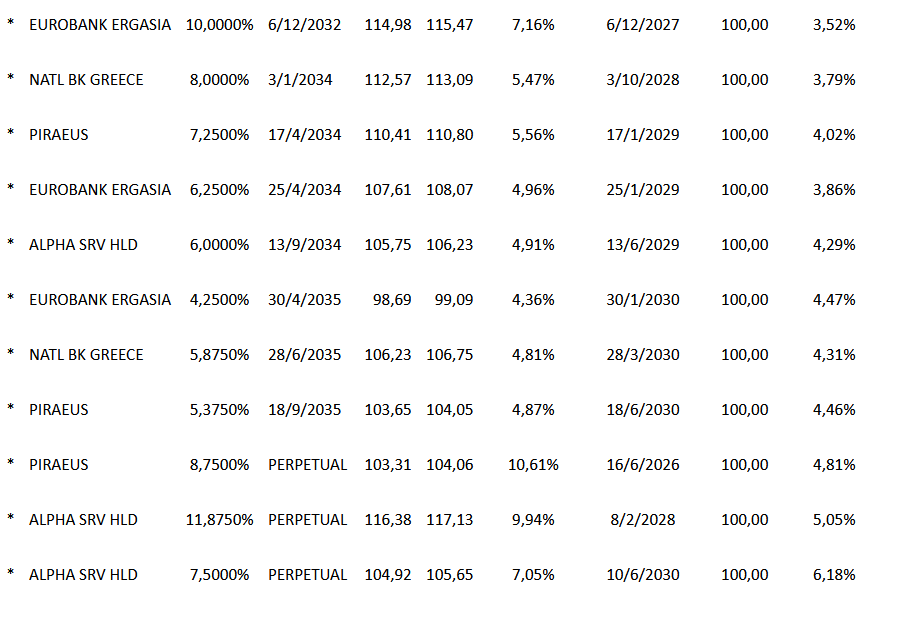This screenshot has width=923, height=630.
Task: Click the 4,47% yield-to-call value
Action: point(834,300)
